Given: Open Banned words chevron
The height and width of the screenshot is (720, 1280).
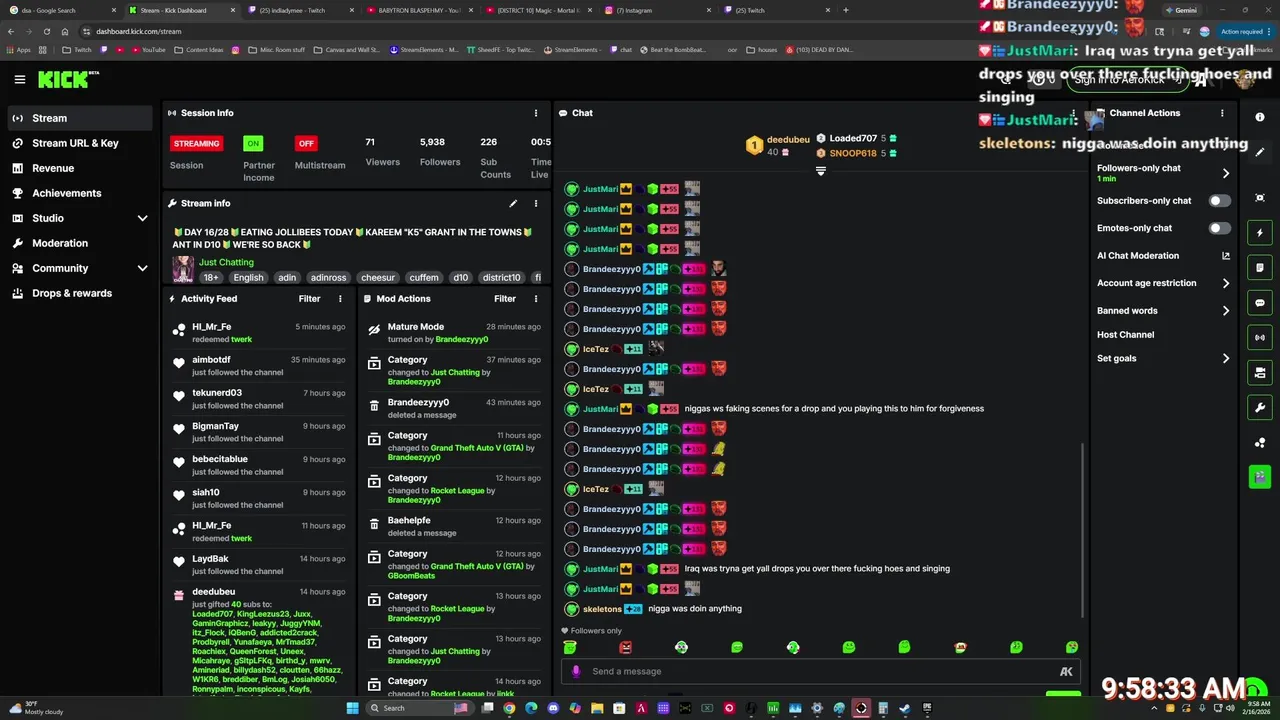Looking at the screenshot, I should pos(1226,311).
